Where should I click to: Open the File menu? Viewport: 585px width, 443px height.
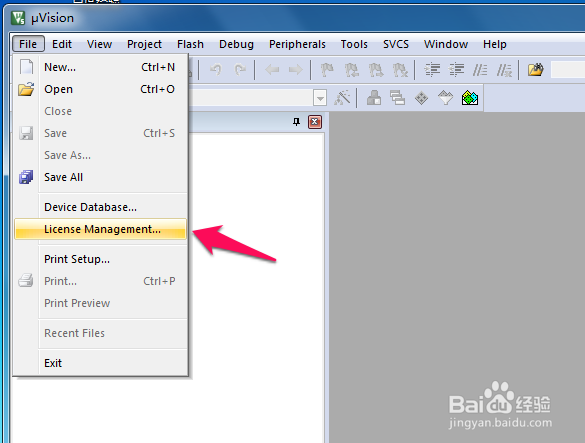pos(28,44)
